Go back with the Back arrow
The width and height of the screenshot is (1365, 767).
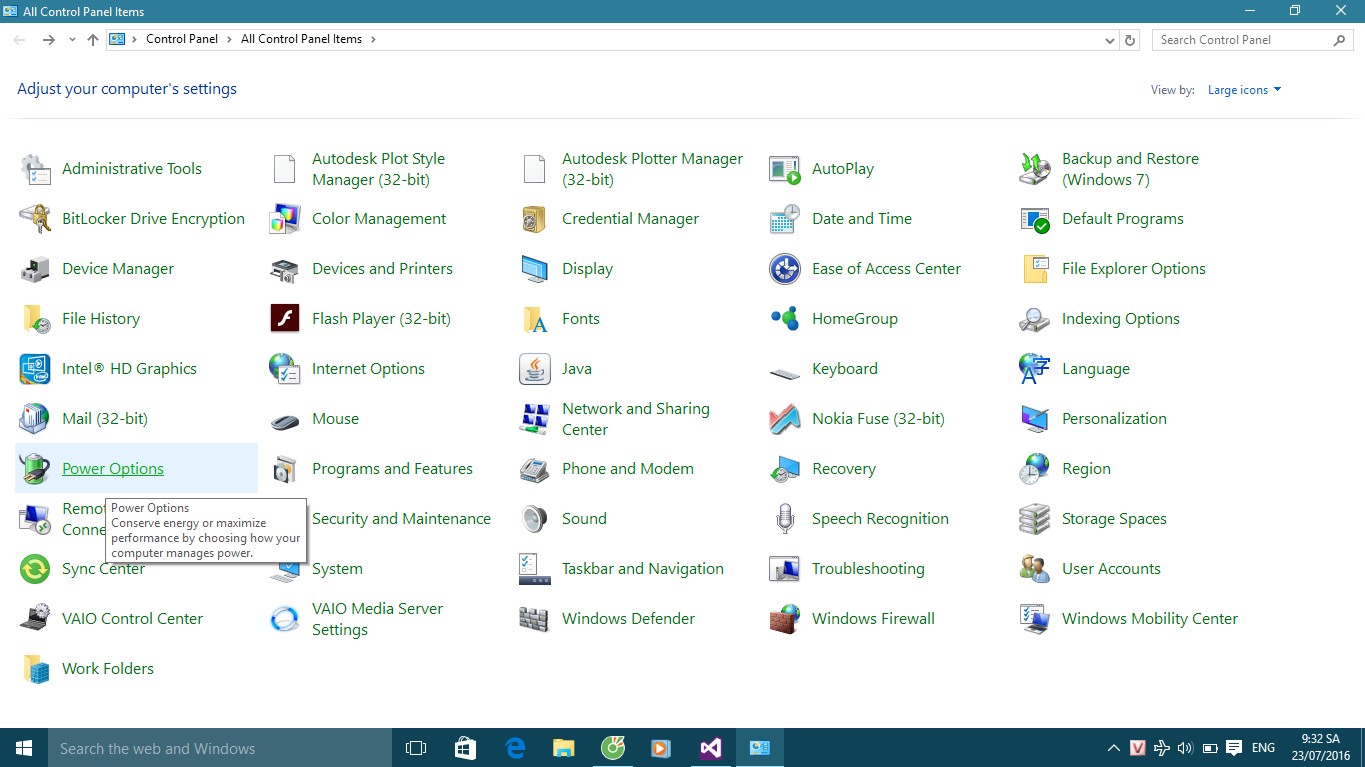tap(20, 40)
